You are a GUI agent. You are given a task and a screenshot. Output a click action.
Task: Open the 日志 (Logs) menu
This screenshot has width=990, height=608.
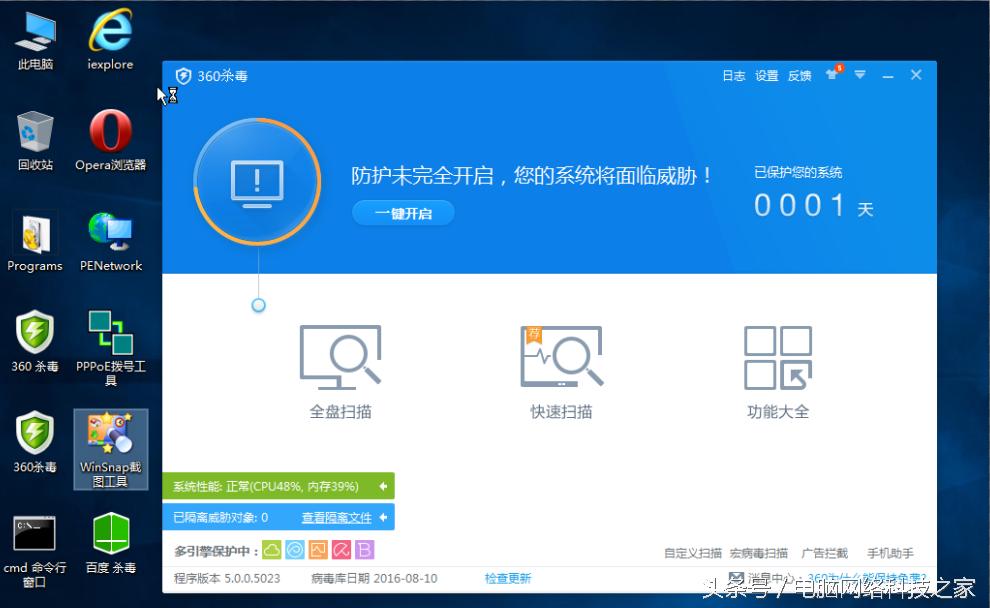(733, 75)
